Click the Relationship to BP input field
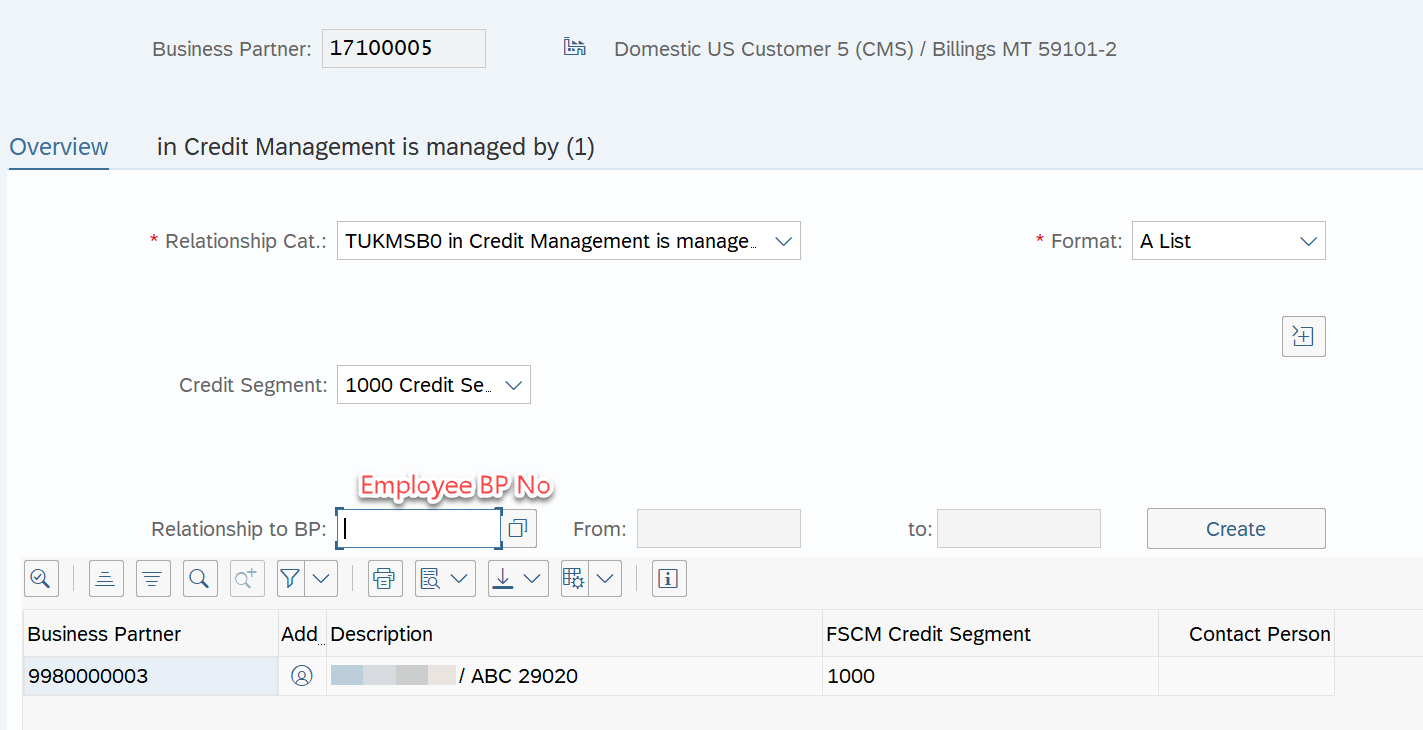1423x730 pixels. click(418, 529)
